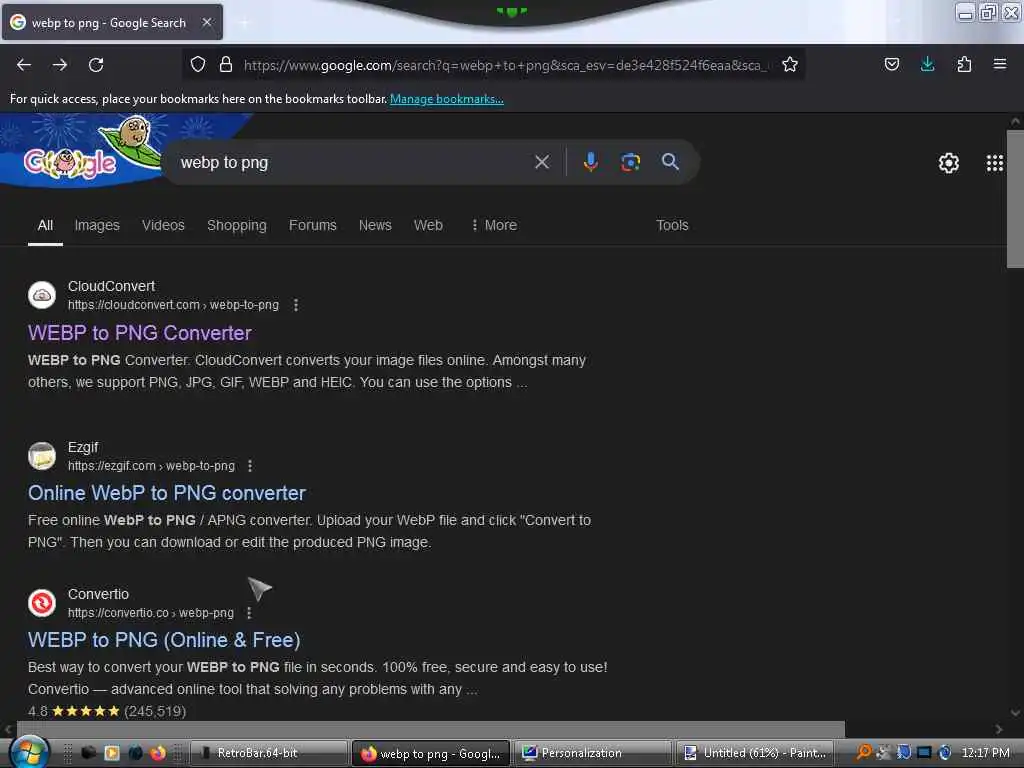This screenshot has width=1024, height=768.
Task: Click the CloudConvert site name text
Action: [111, 286]
